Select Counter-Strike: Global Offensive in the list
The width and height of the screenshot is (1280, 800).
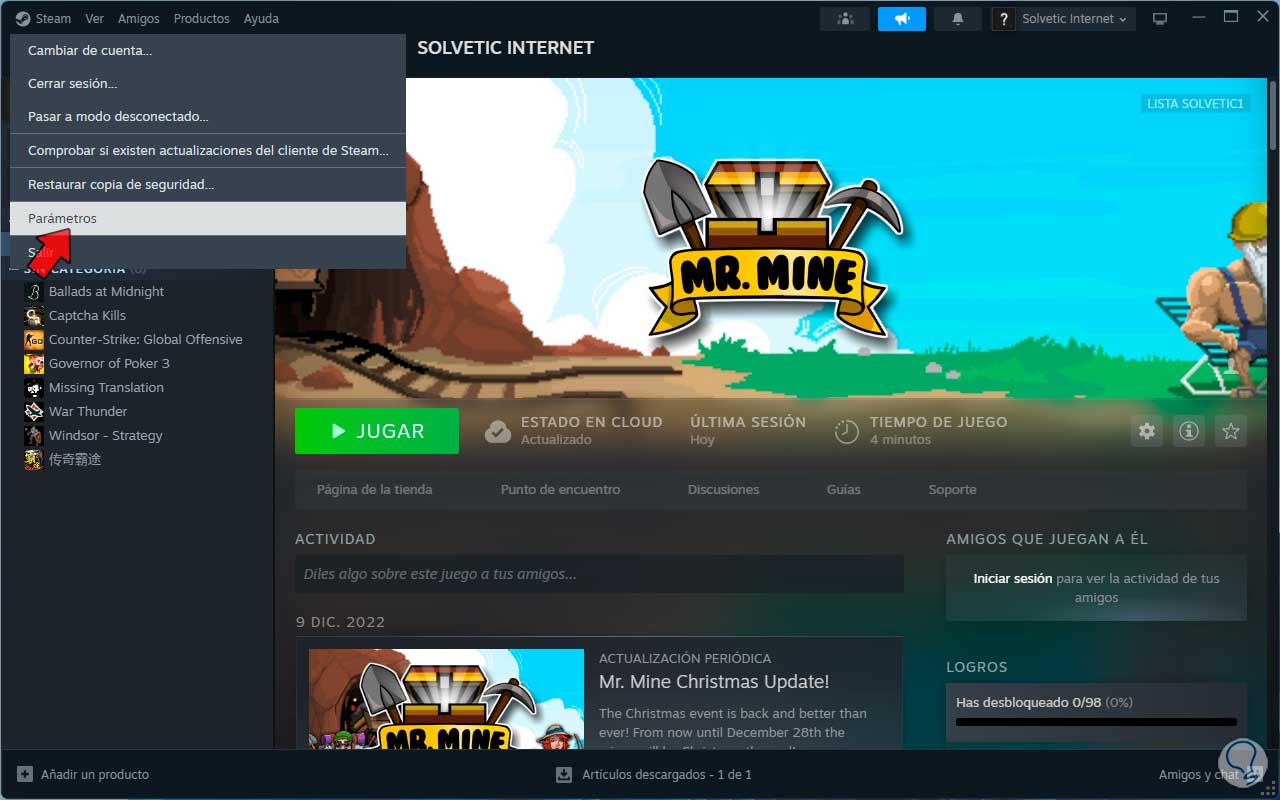click(x=146, y=339)
